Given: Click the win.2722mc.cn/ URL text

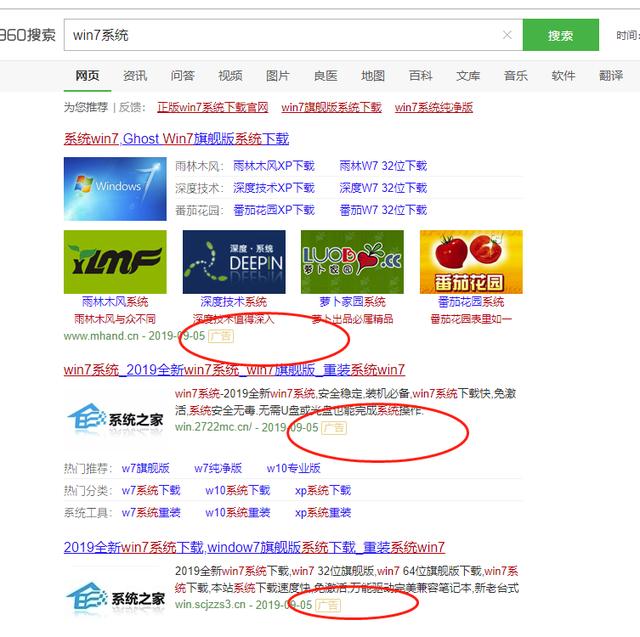Looking at the screenshot, I should click(213, 427).
